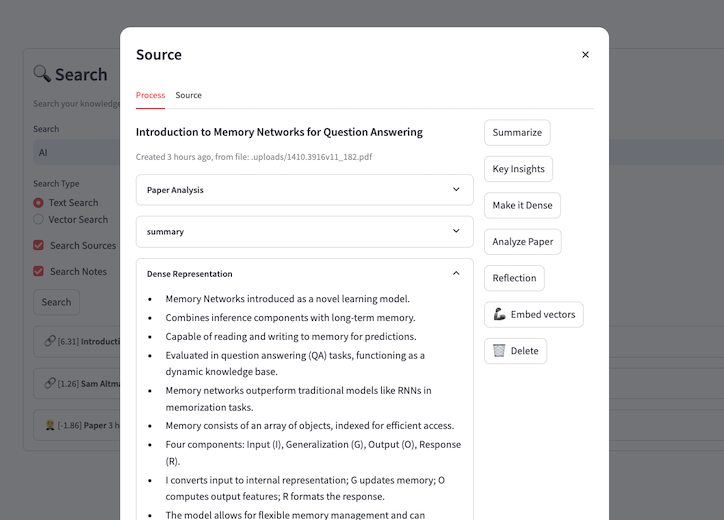The width and height of the screenshot is (724, 520).
Task: Close the Source dialog with X
Action: 585,55
